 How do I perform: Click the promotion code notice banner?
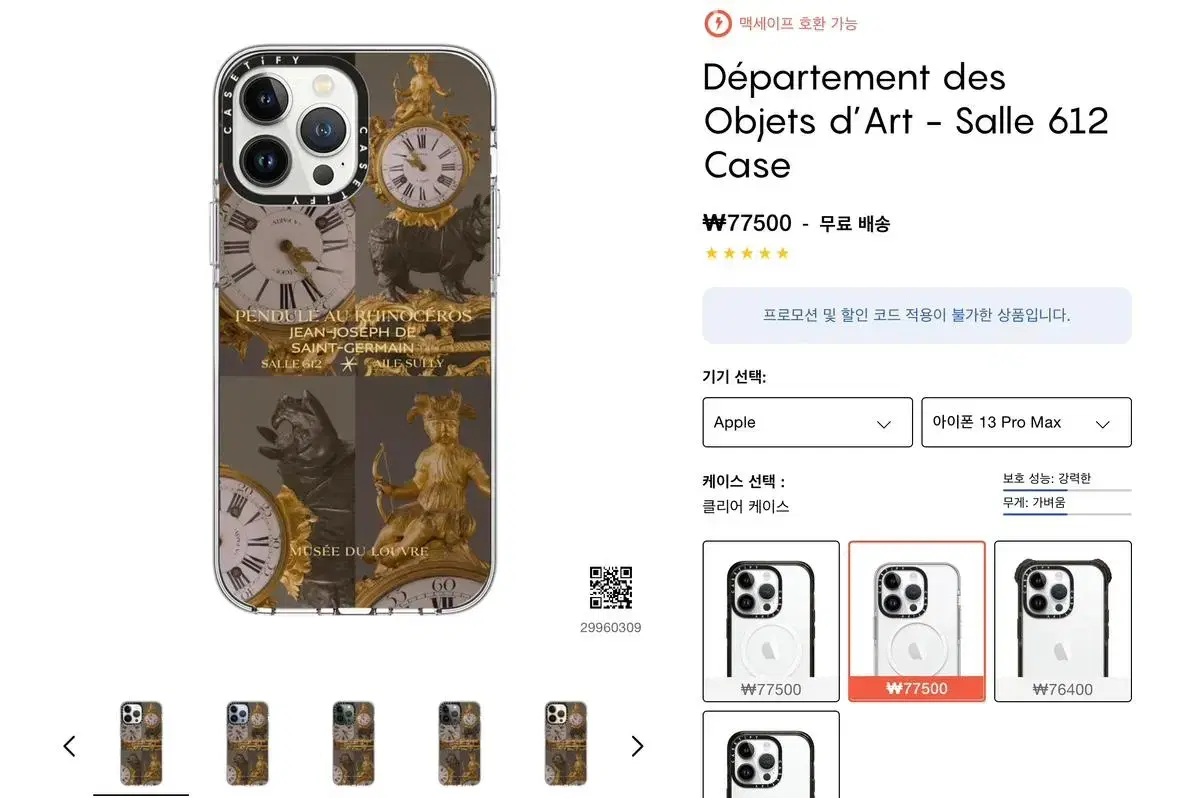click(x=917, y=315)
